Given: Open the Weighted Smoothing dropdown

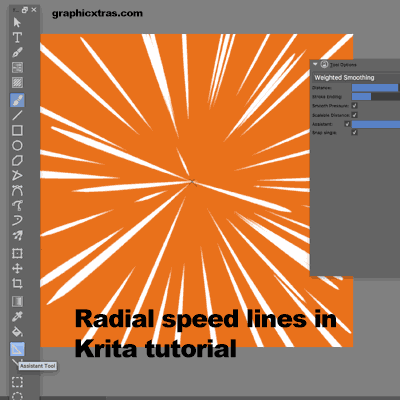Looking at the screenshot, I should (x=356, y=78).
